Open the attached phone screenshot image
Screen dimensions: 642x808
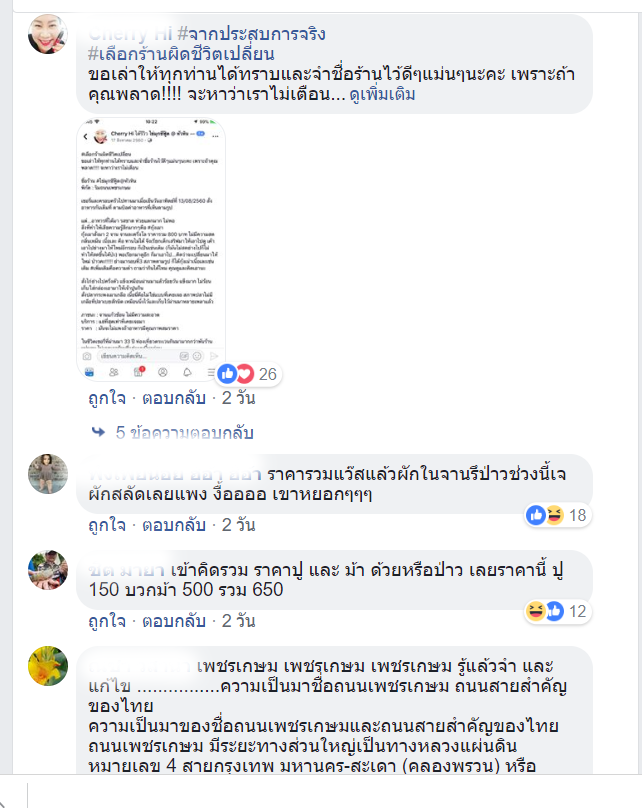tap(151, 249)
